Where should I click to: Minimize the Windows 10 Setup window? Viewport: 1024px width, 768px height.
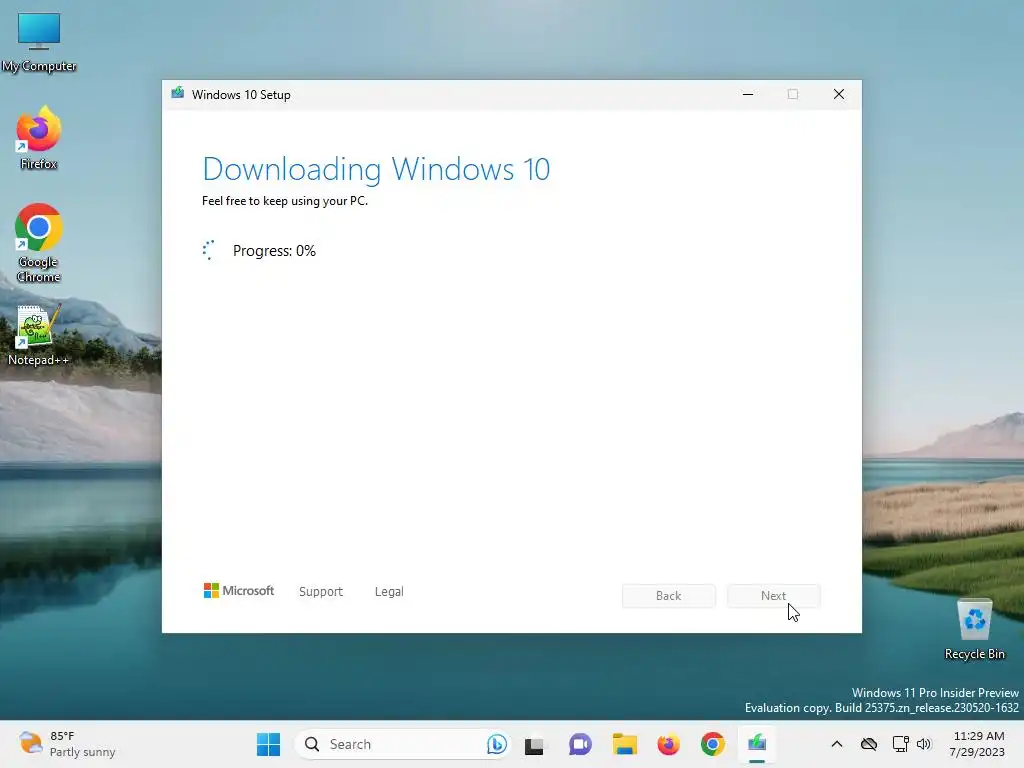coord(748,94)
